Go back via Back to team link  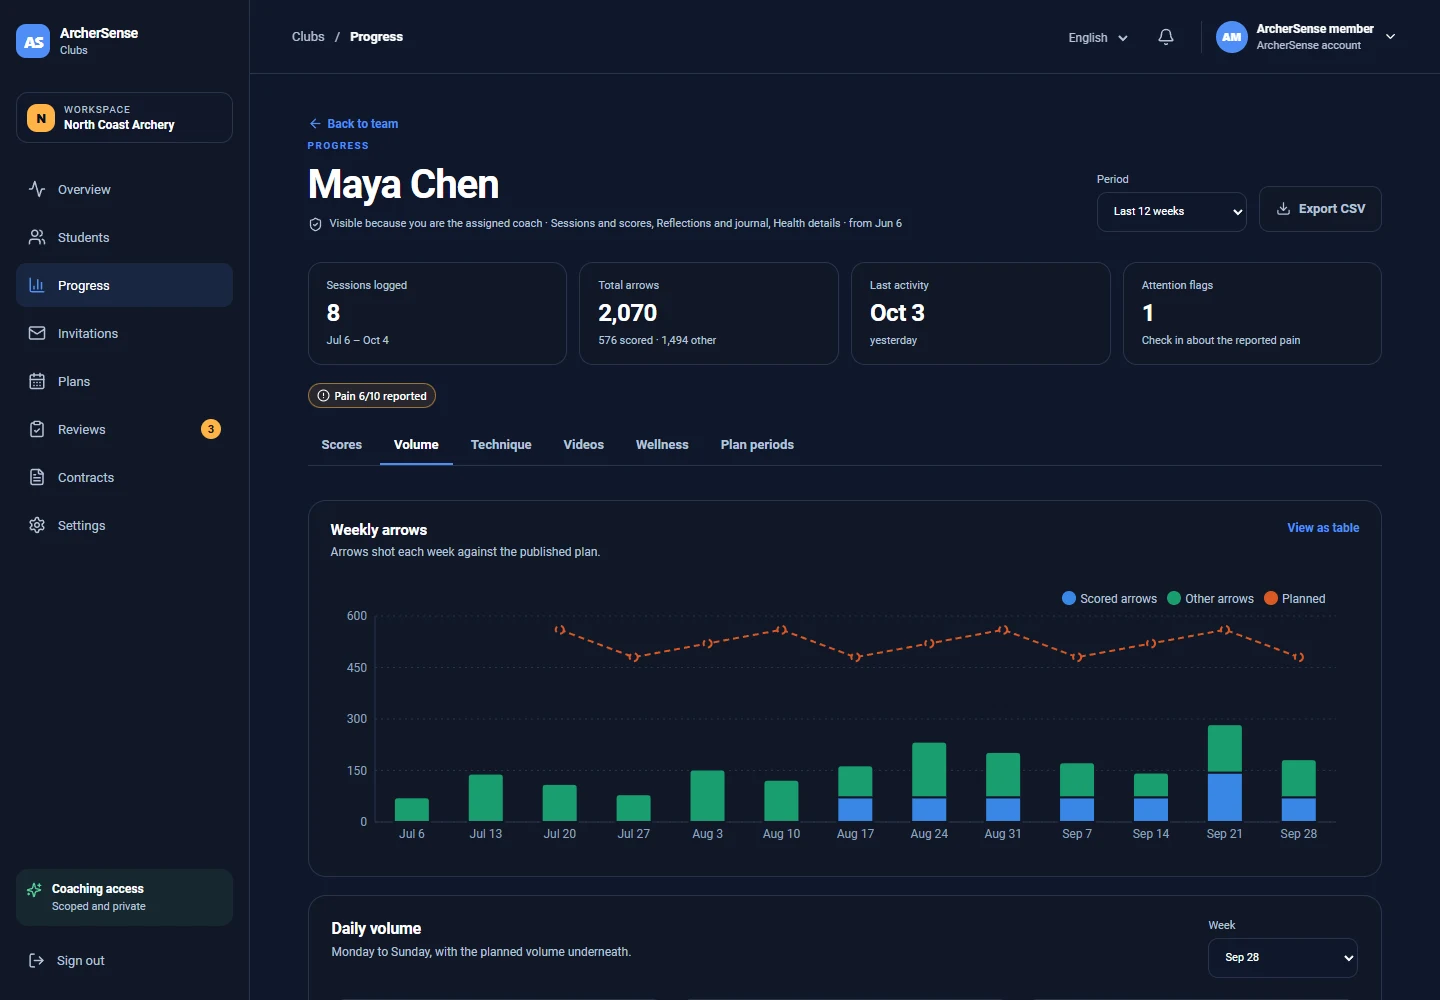(x=353, y=124)
